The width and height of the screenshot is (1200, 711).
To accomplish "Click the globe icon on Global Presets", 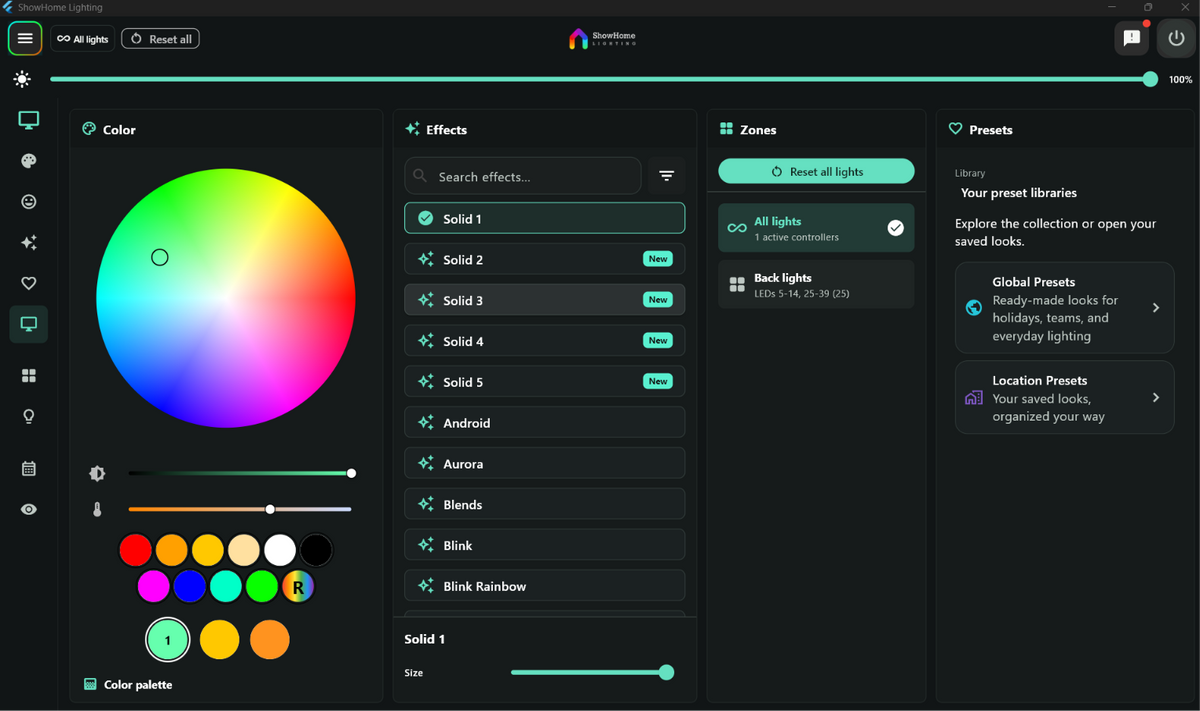I will point(974,308).
